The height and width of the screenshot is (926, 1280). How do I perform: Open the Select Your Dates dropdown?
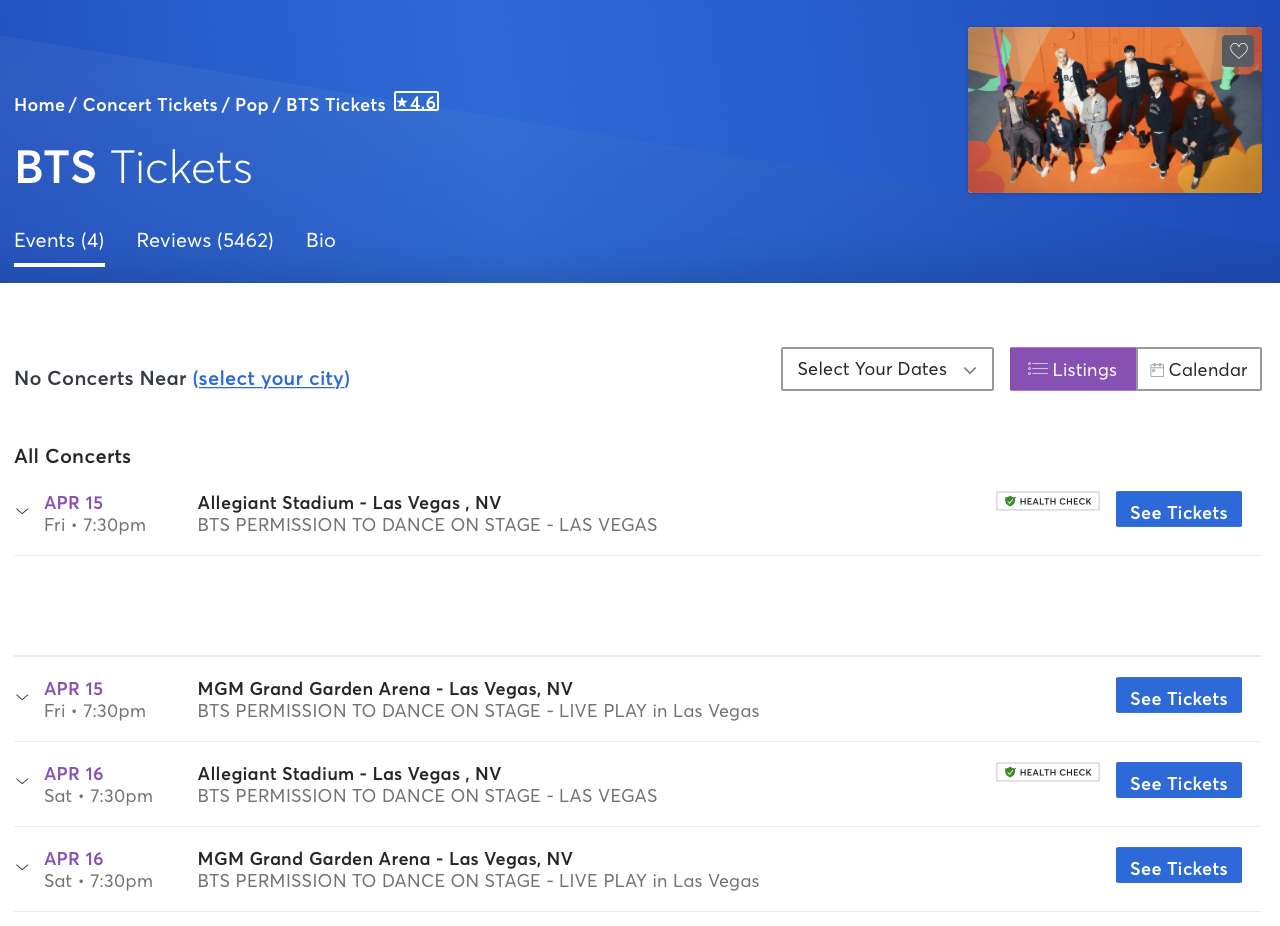click(887, 369)
